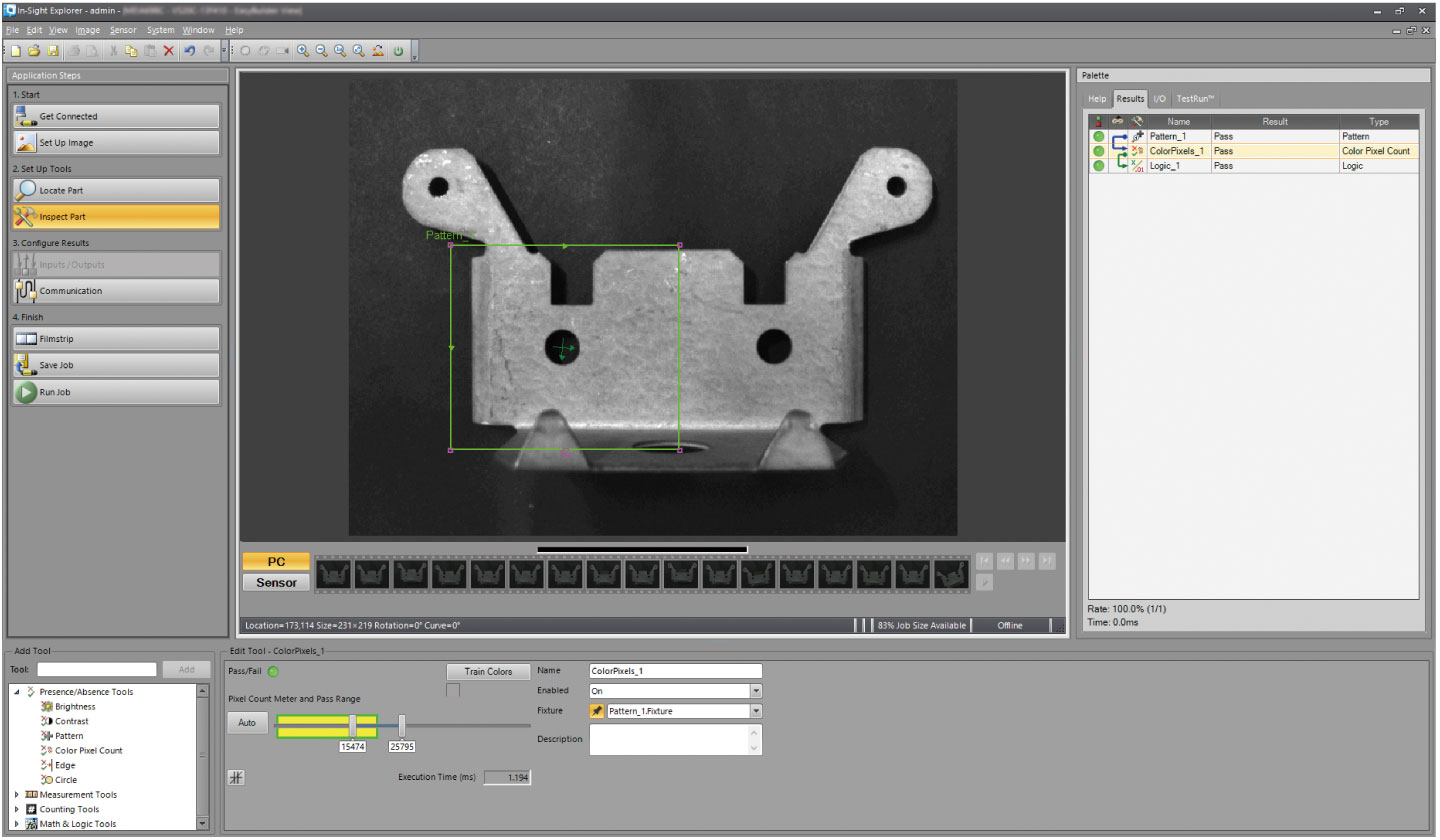Click the Train Colors button
Viewport: 1440px width, 840px height.
coord(488,671)
